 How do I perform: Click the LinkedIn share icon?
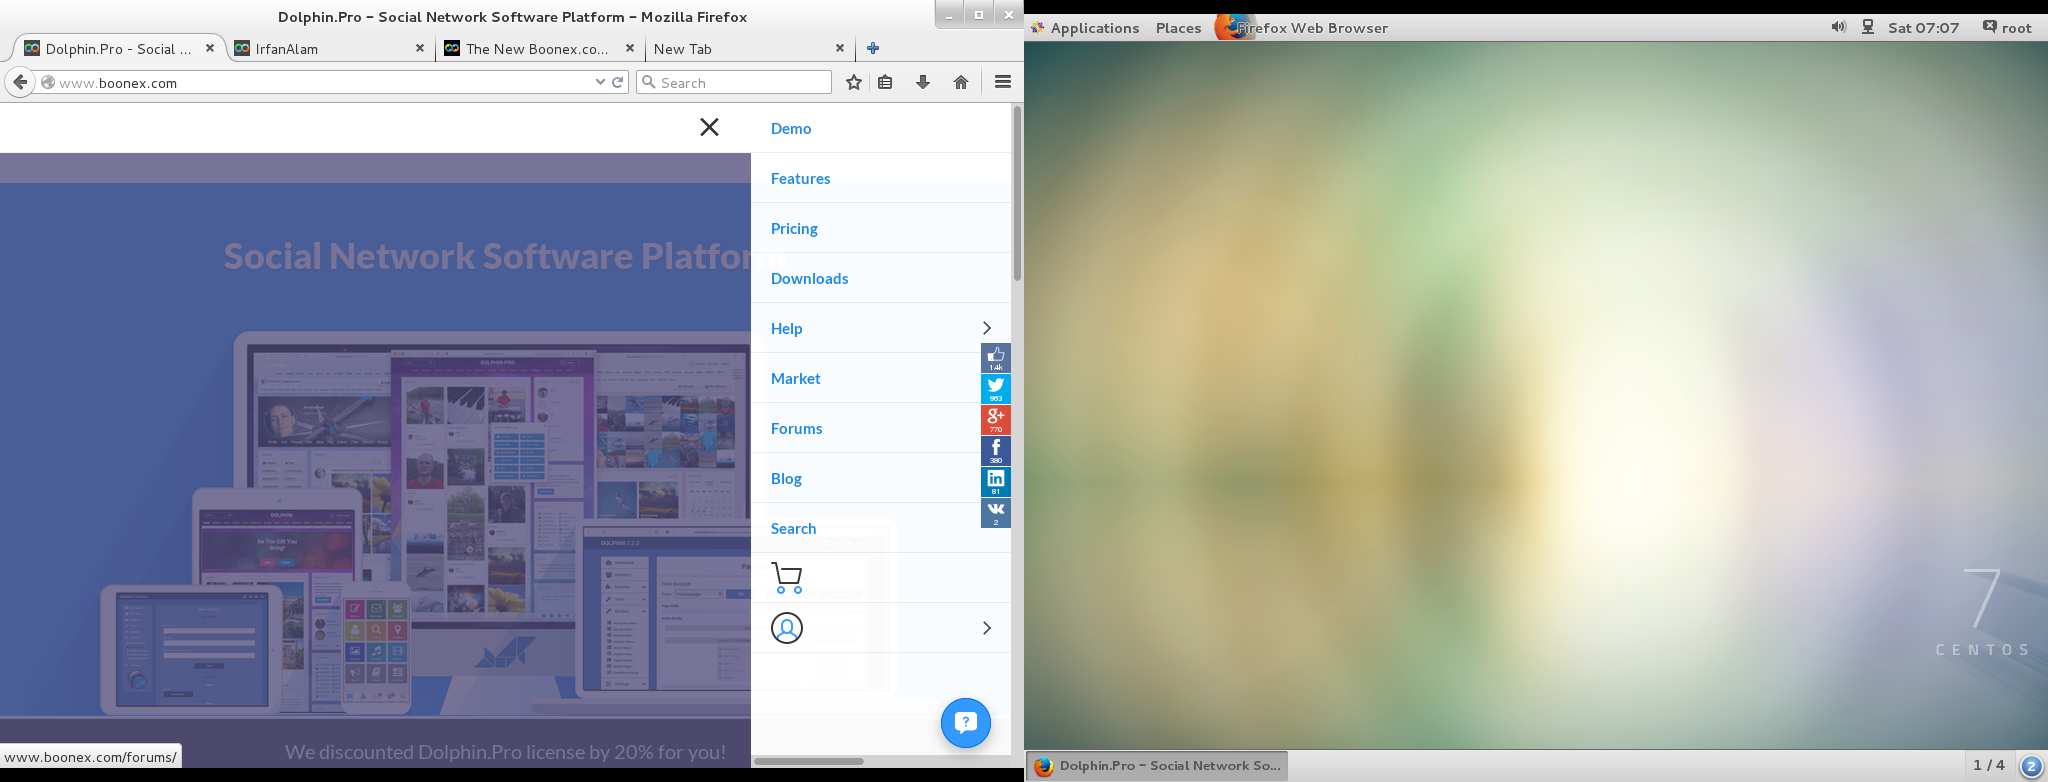click(x=996, y=481)
